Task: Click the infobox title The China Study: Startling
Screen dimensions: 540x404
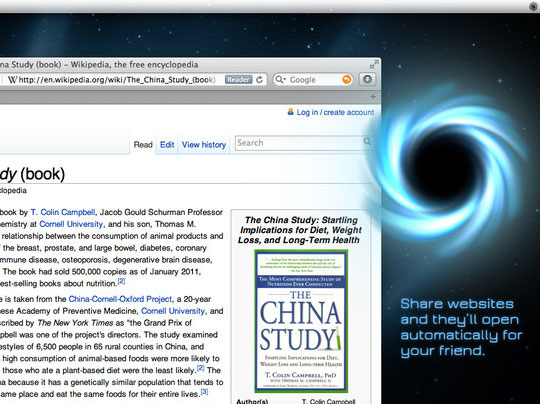Action: pos(300,230)
